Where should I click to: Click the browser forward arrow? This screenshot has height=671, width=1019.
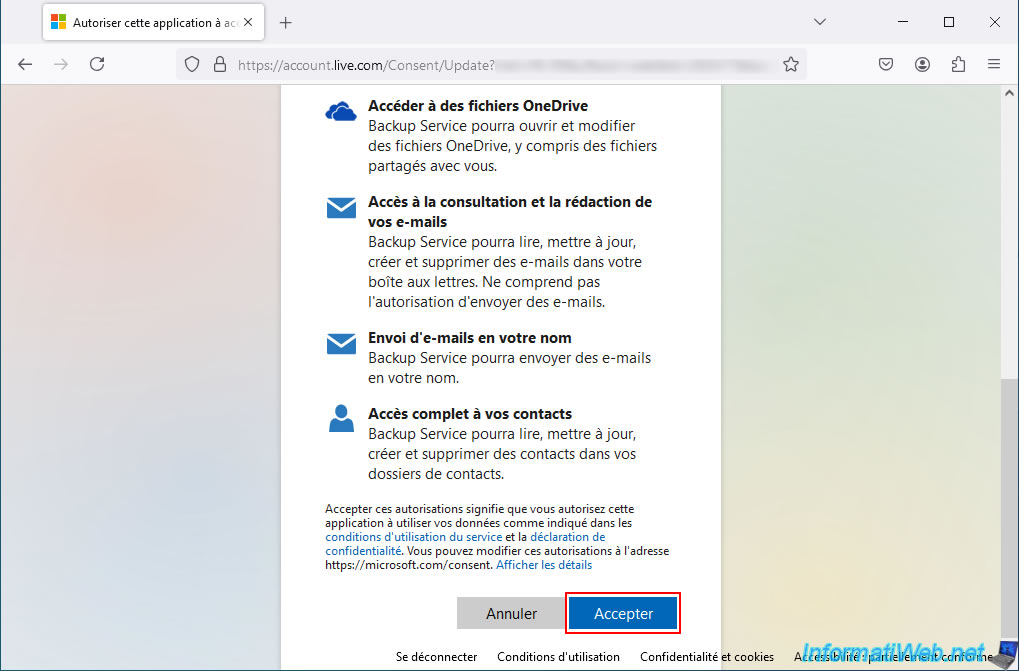coord(61,64)
